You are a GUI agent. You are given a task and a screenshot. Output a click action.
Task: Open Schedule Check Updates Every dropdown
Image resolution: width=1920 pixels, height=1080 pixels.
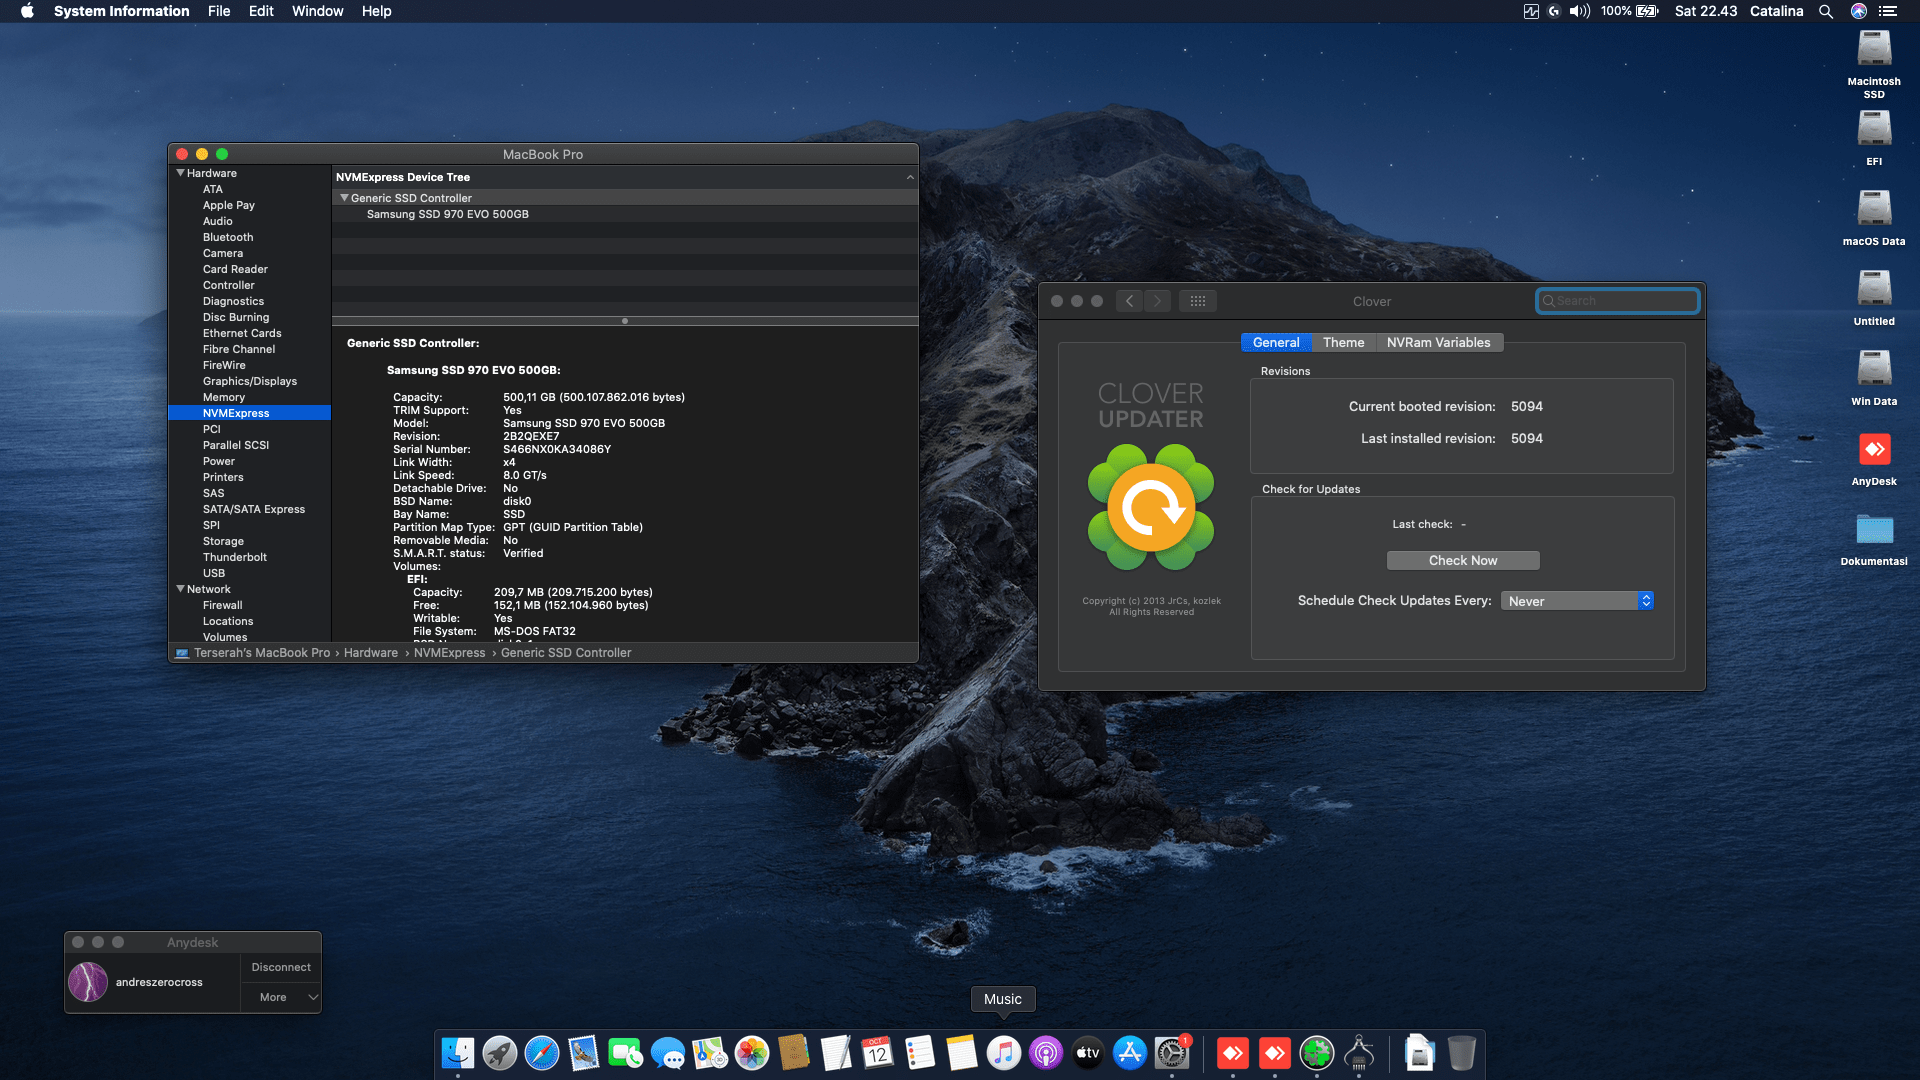[1577, 601]
